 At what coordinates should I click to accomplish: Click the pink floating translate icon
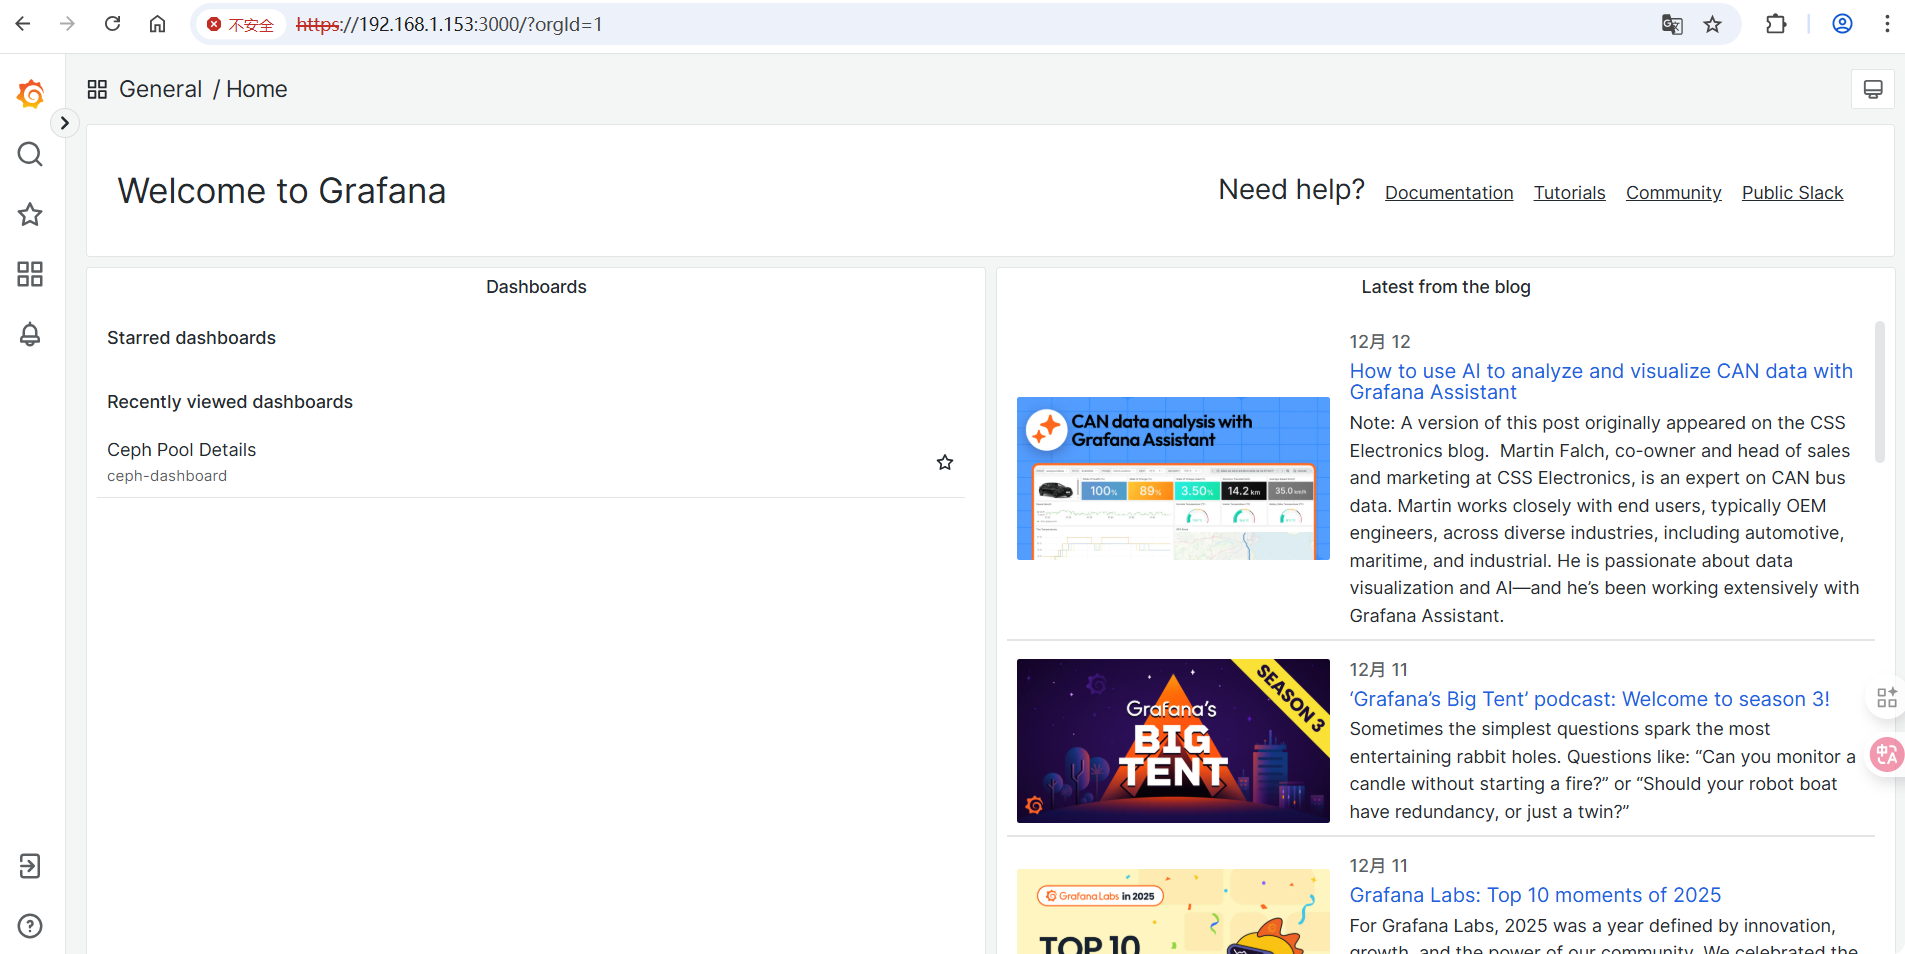[1887, 754]
